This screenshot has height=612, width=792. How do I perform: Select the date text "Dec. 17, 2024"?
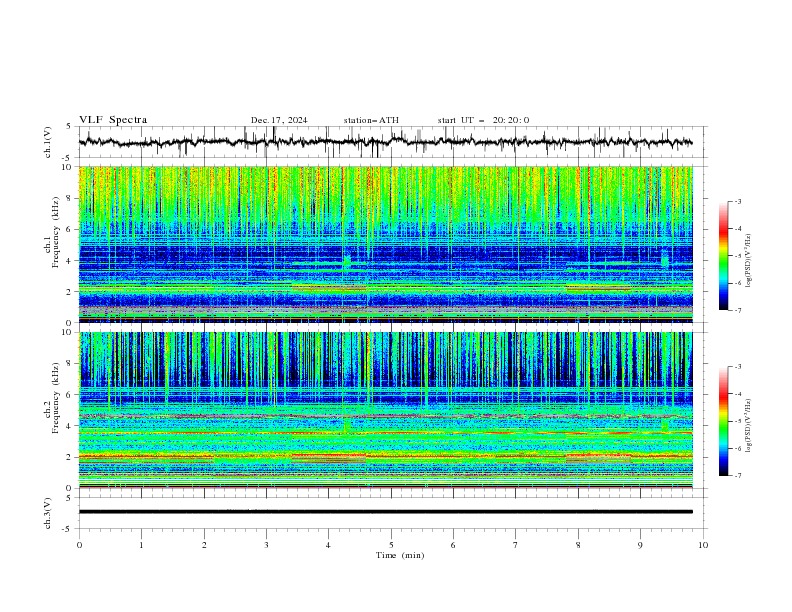click(x=279, y=120)
